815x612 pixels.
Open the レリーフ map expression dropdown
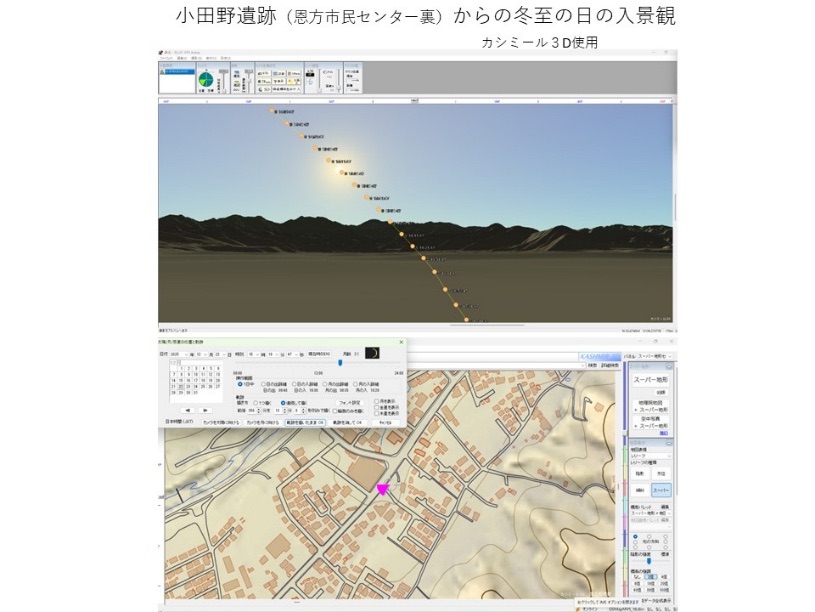pos(651,458)
